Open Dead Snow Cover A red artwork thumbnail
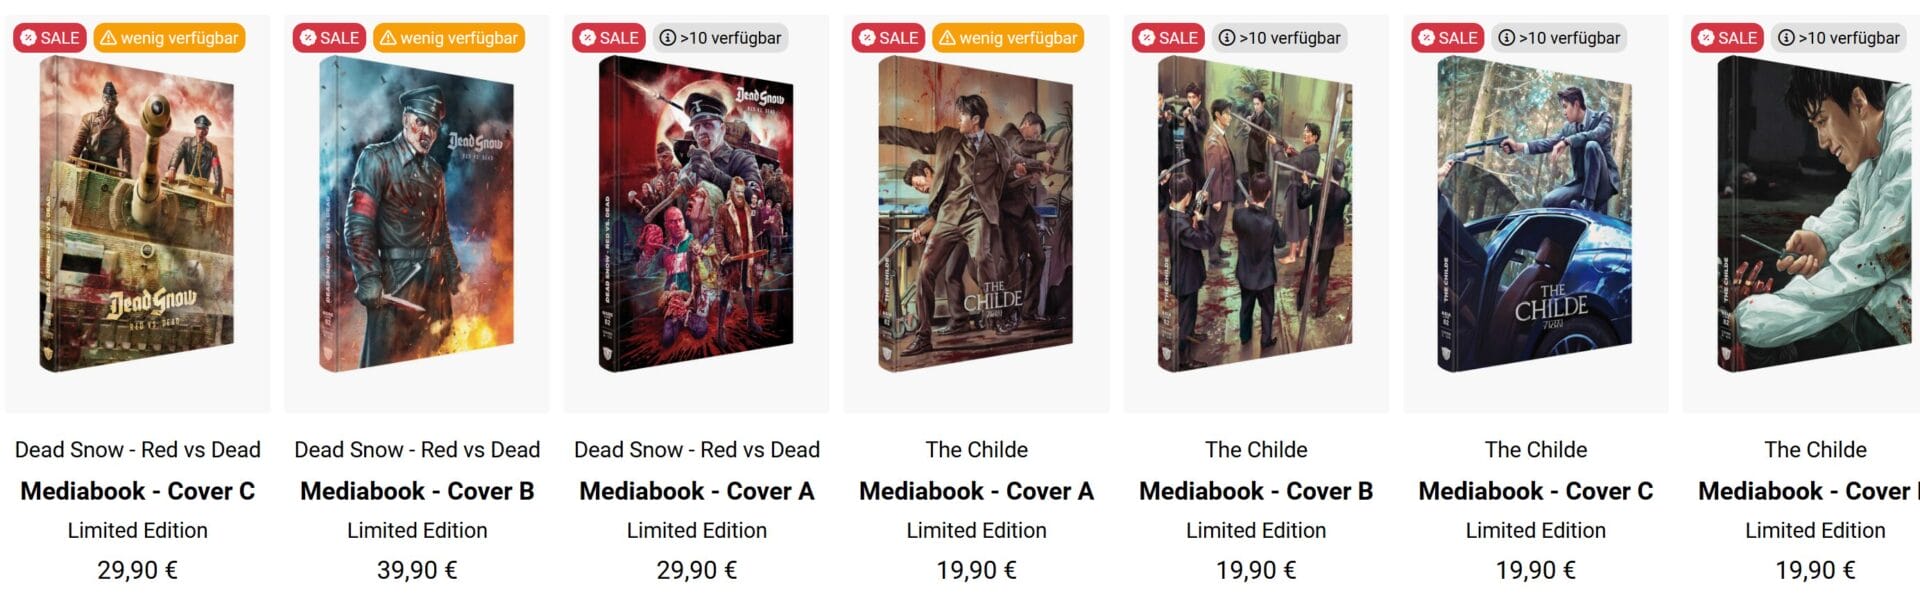Image resolution: width=1920 pixels, height=601 pixels. coord(696,214)
